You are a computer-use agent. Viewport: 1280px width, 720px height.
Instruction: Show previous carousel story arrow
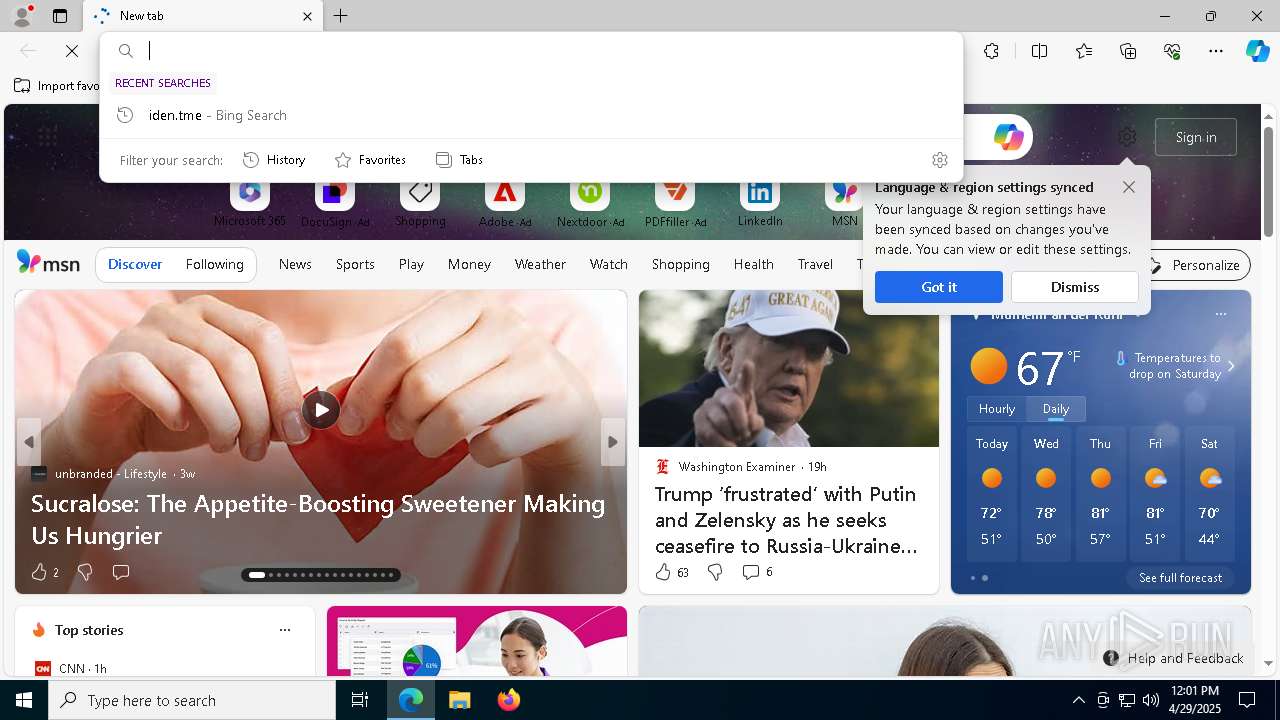(x=29, y=442)
